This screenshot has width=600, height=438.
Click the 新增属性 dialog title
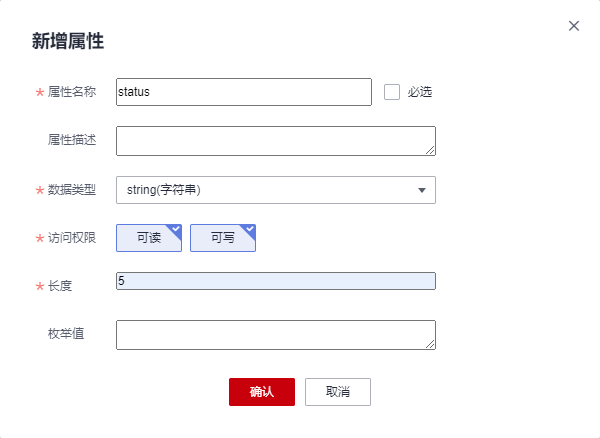[x=68, y=42]
